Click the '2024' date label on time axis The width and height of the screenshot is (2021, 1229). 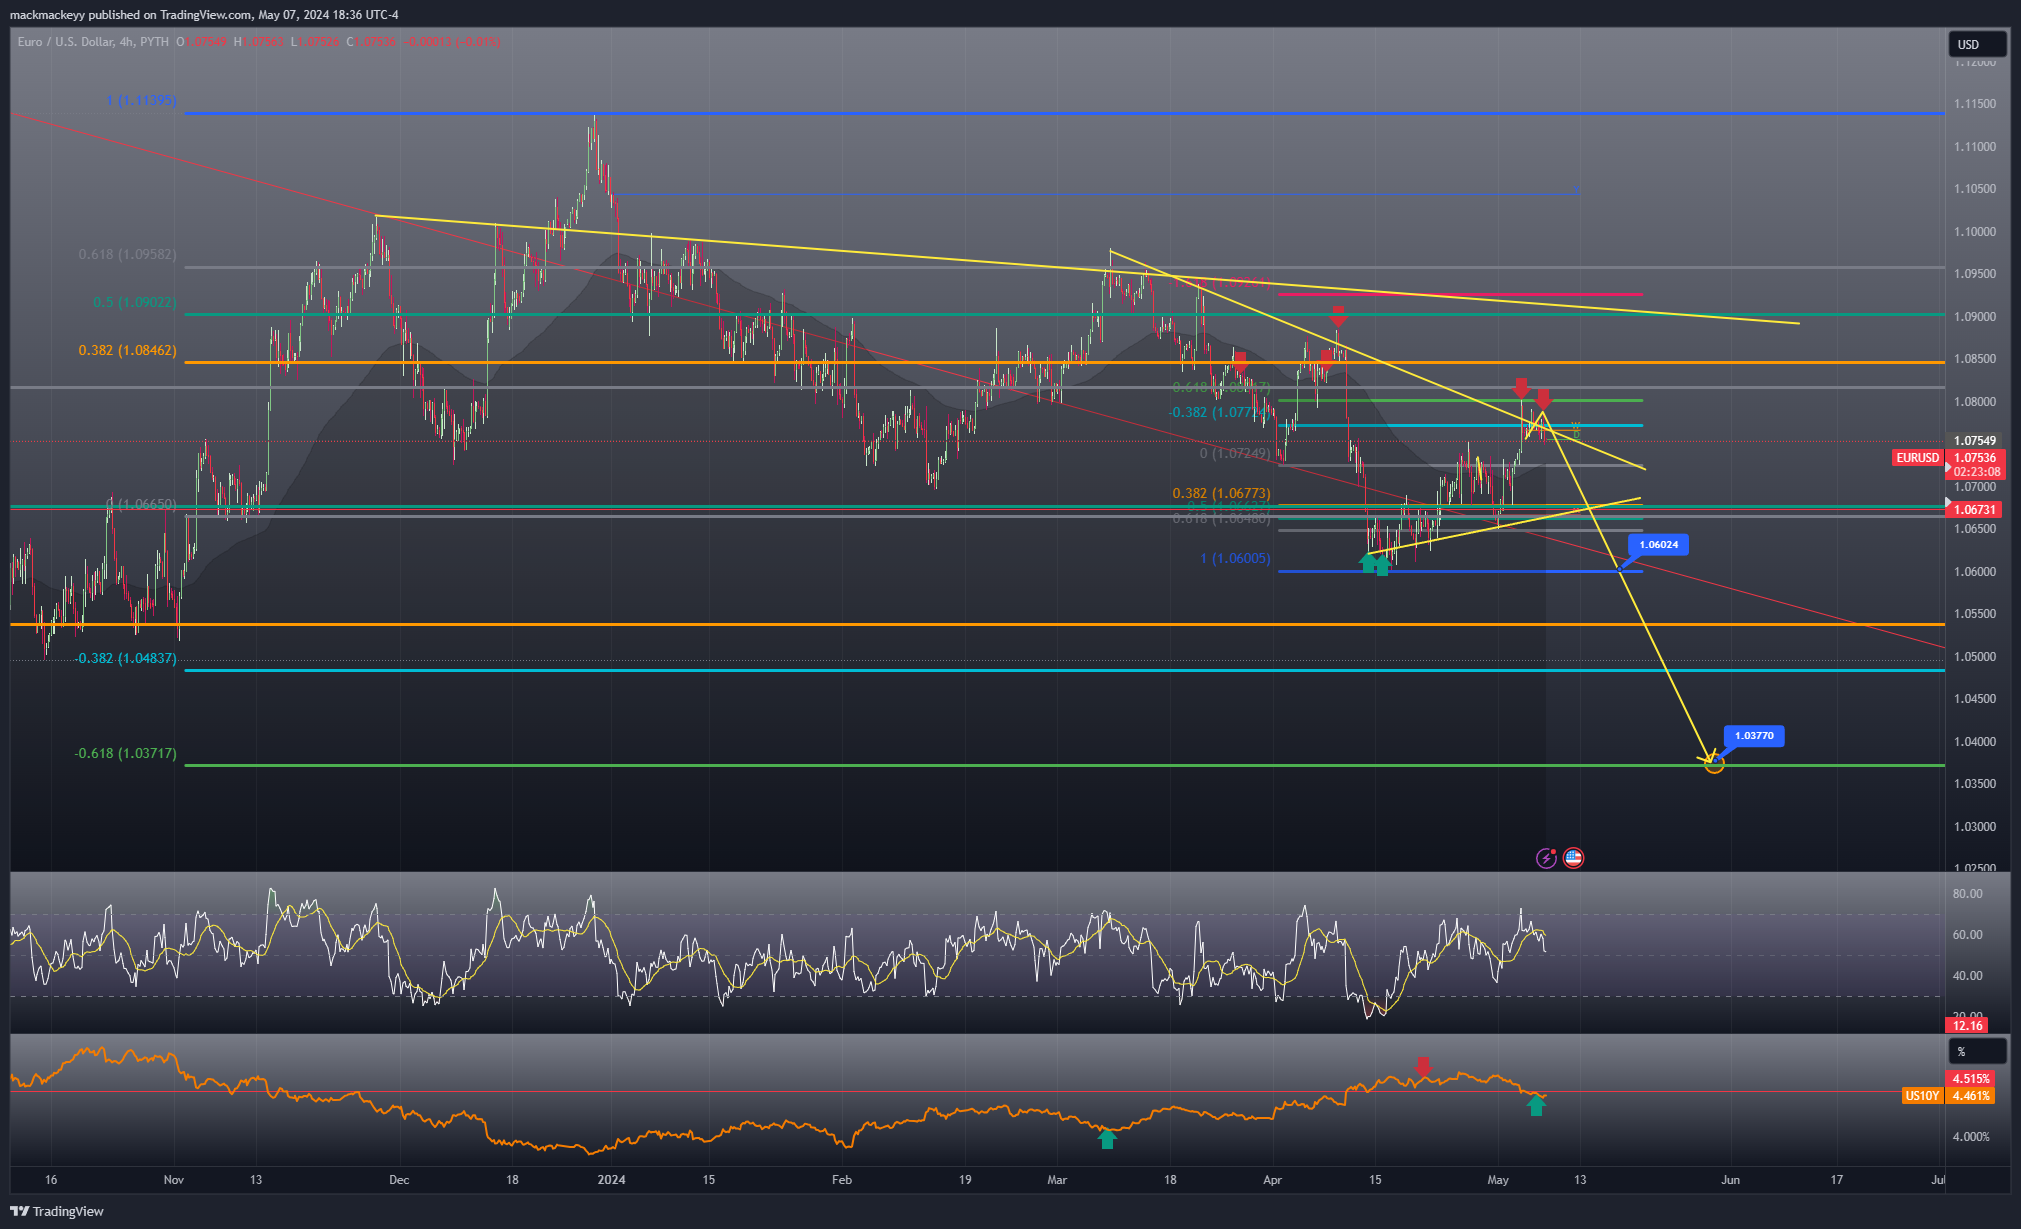pos(611,1180)
